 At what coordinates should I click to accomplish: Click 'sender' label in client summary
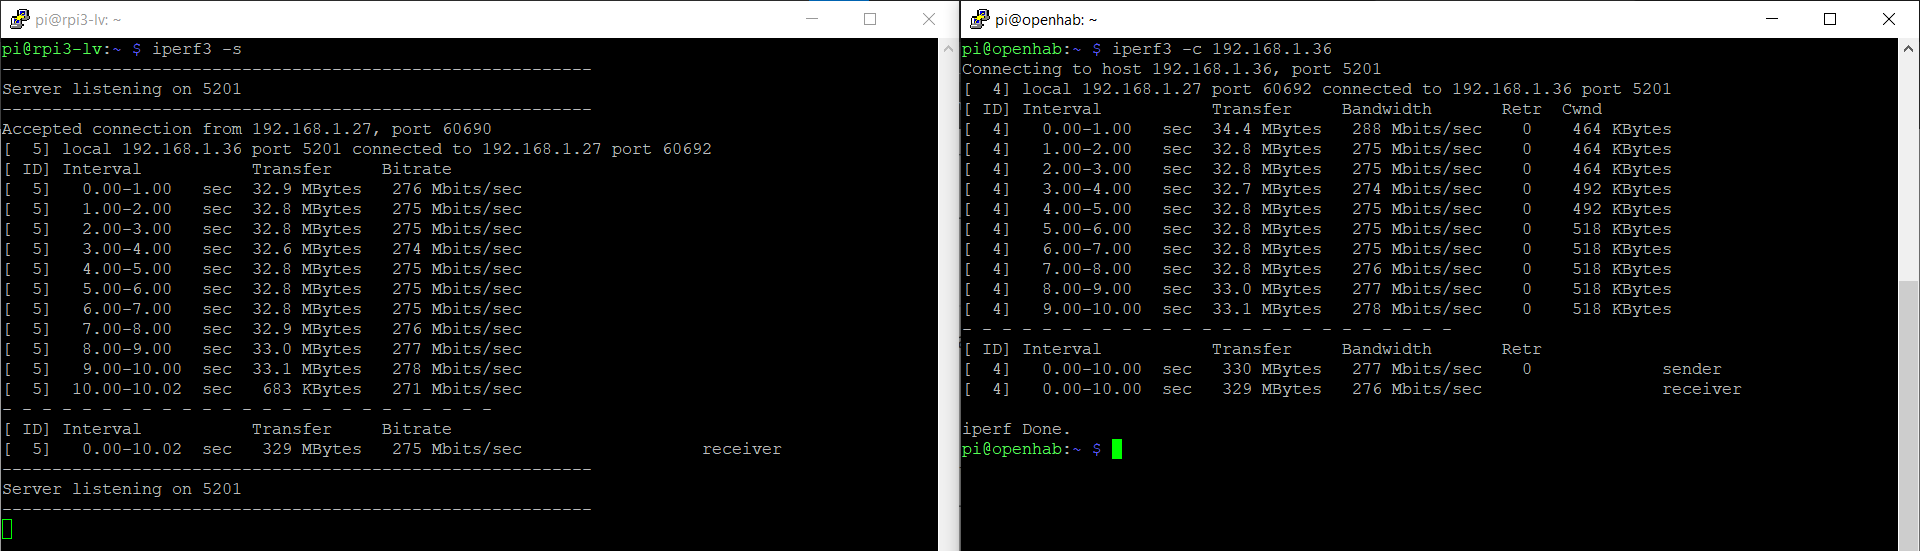coord(1692,369)
